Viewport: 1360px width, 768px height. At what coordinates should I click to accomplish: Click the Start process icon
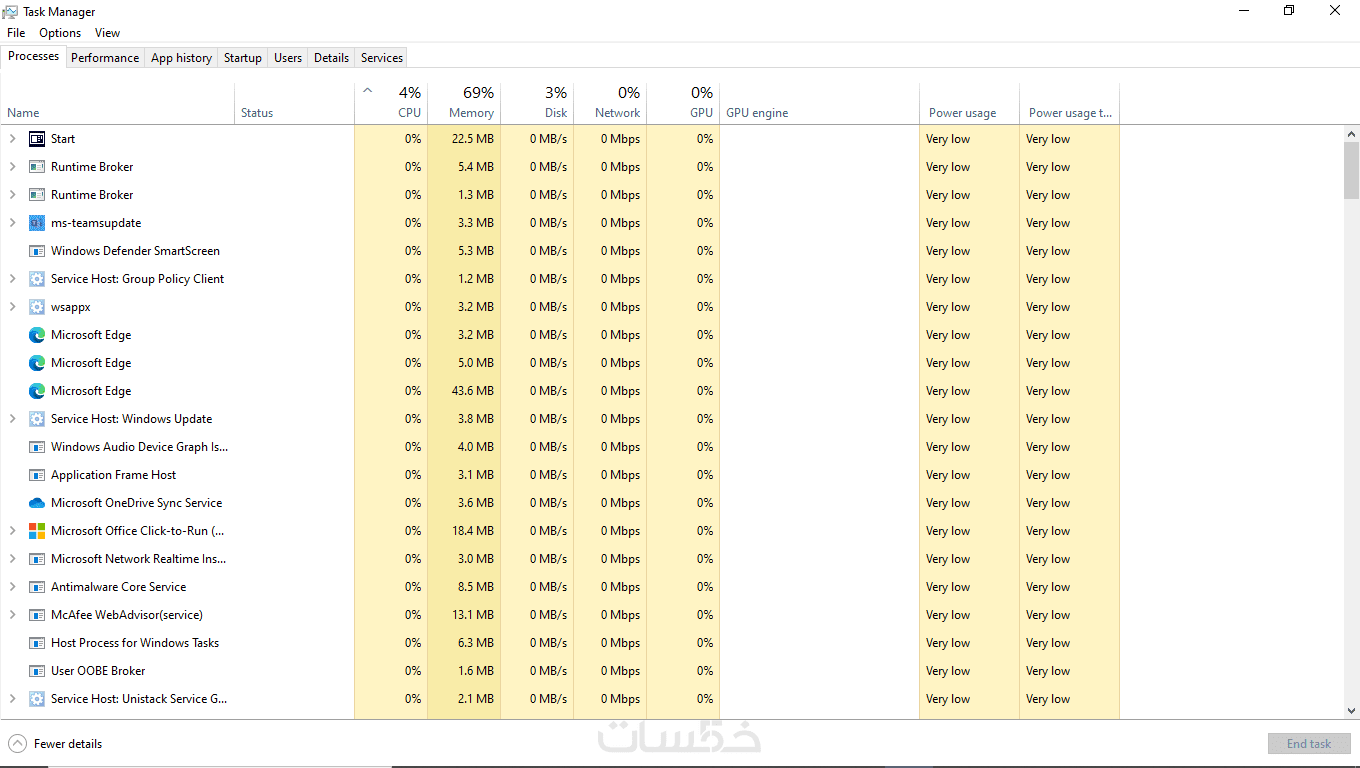(x=37, y=139)
